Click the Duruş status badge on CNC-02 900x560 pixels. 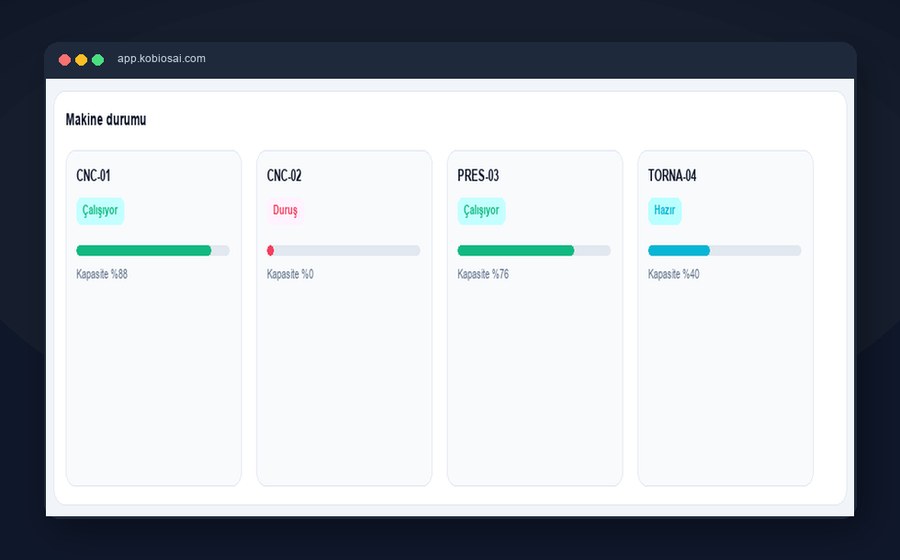click(x=285, y=211)
